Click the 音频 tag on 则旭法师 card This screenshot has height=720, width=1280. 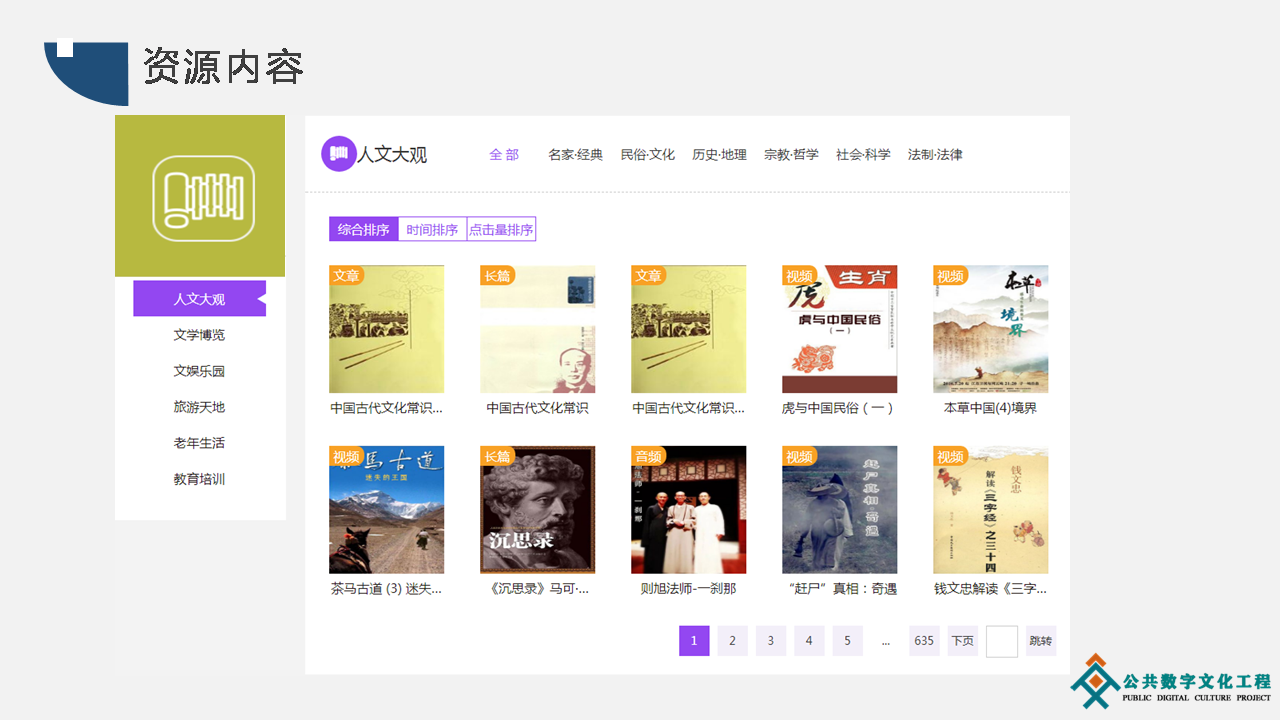(648, 457)
